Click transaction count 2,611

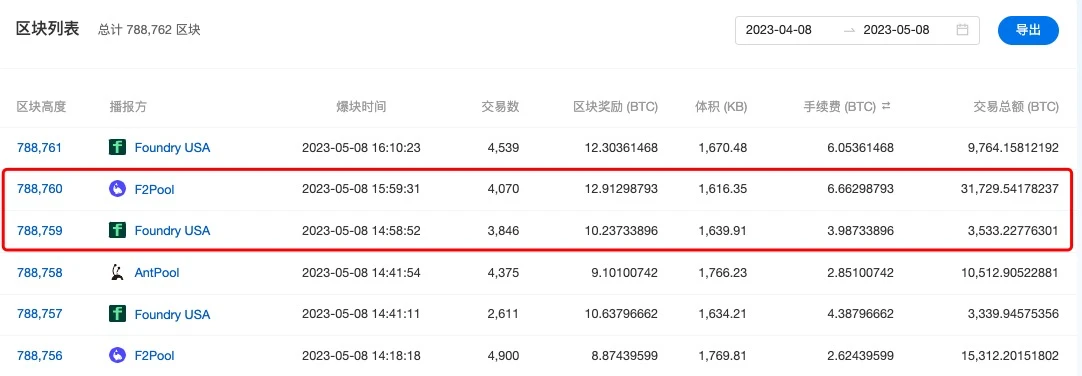click(x=503, y=314)
